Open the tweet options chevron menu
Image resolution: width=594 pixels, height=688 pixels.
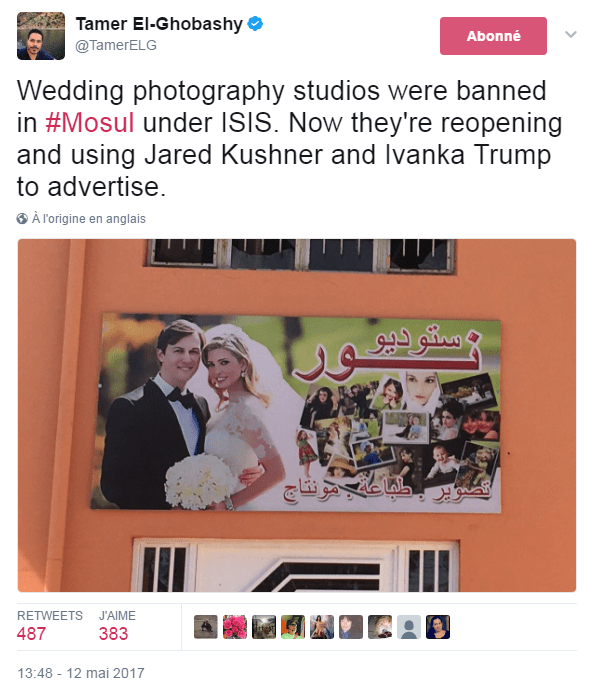click(570, 34)
